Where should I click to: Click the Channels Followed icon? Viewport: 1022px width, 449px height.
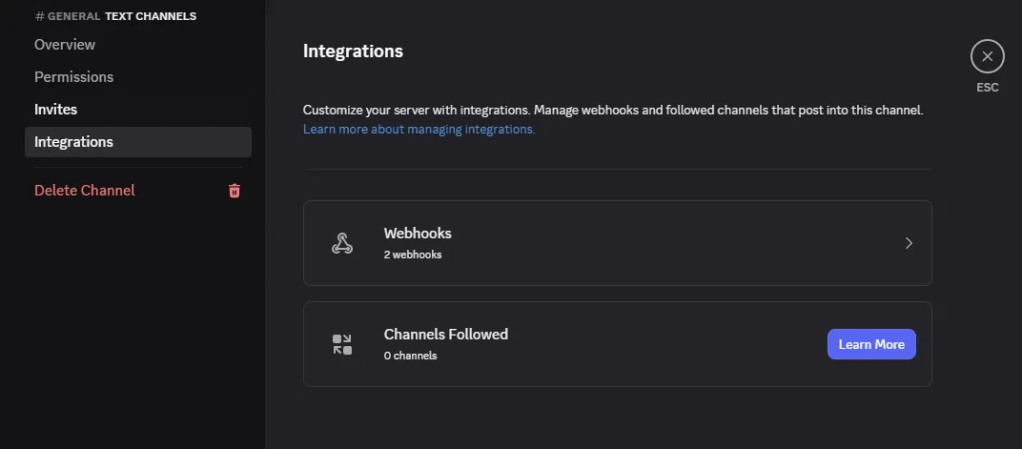pos(342,344)
